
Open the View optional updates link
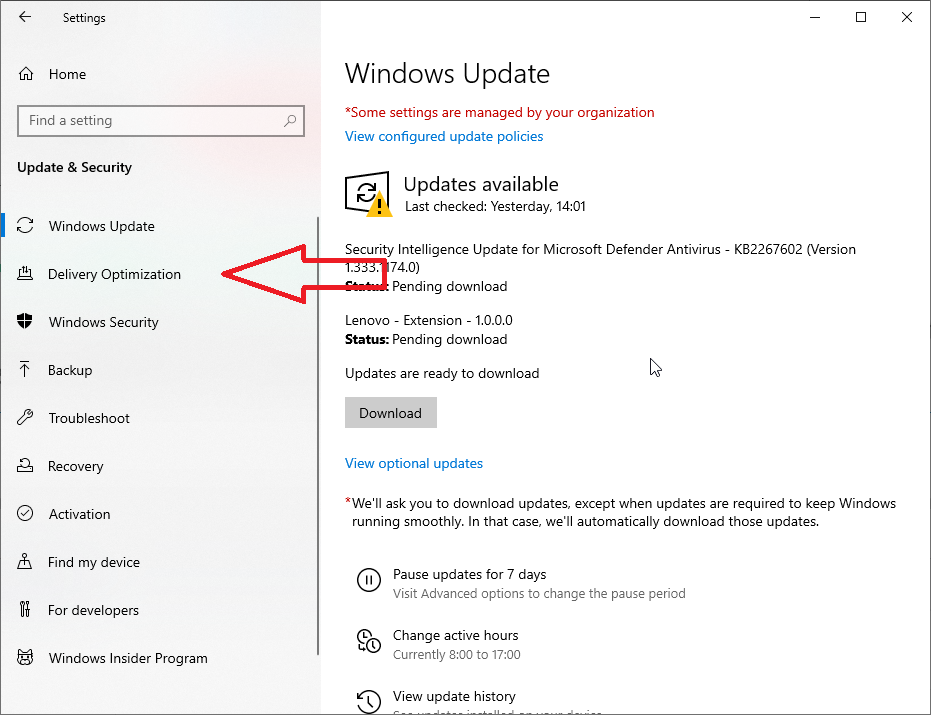point(414,463)
